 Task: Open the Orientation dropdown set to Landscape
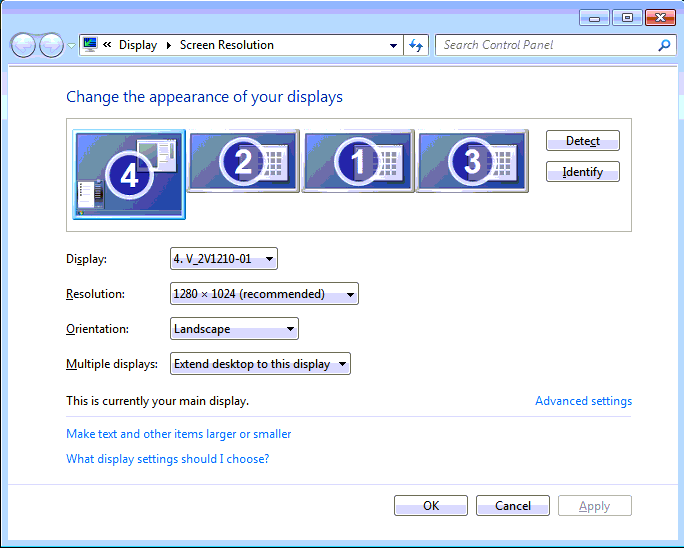pyautogui.click(x=234, y=329)
